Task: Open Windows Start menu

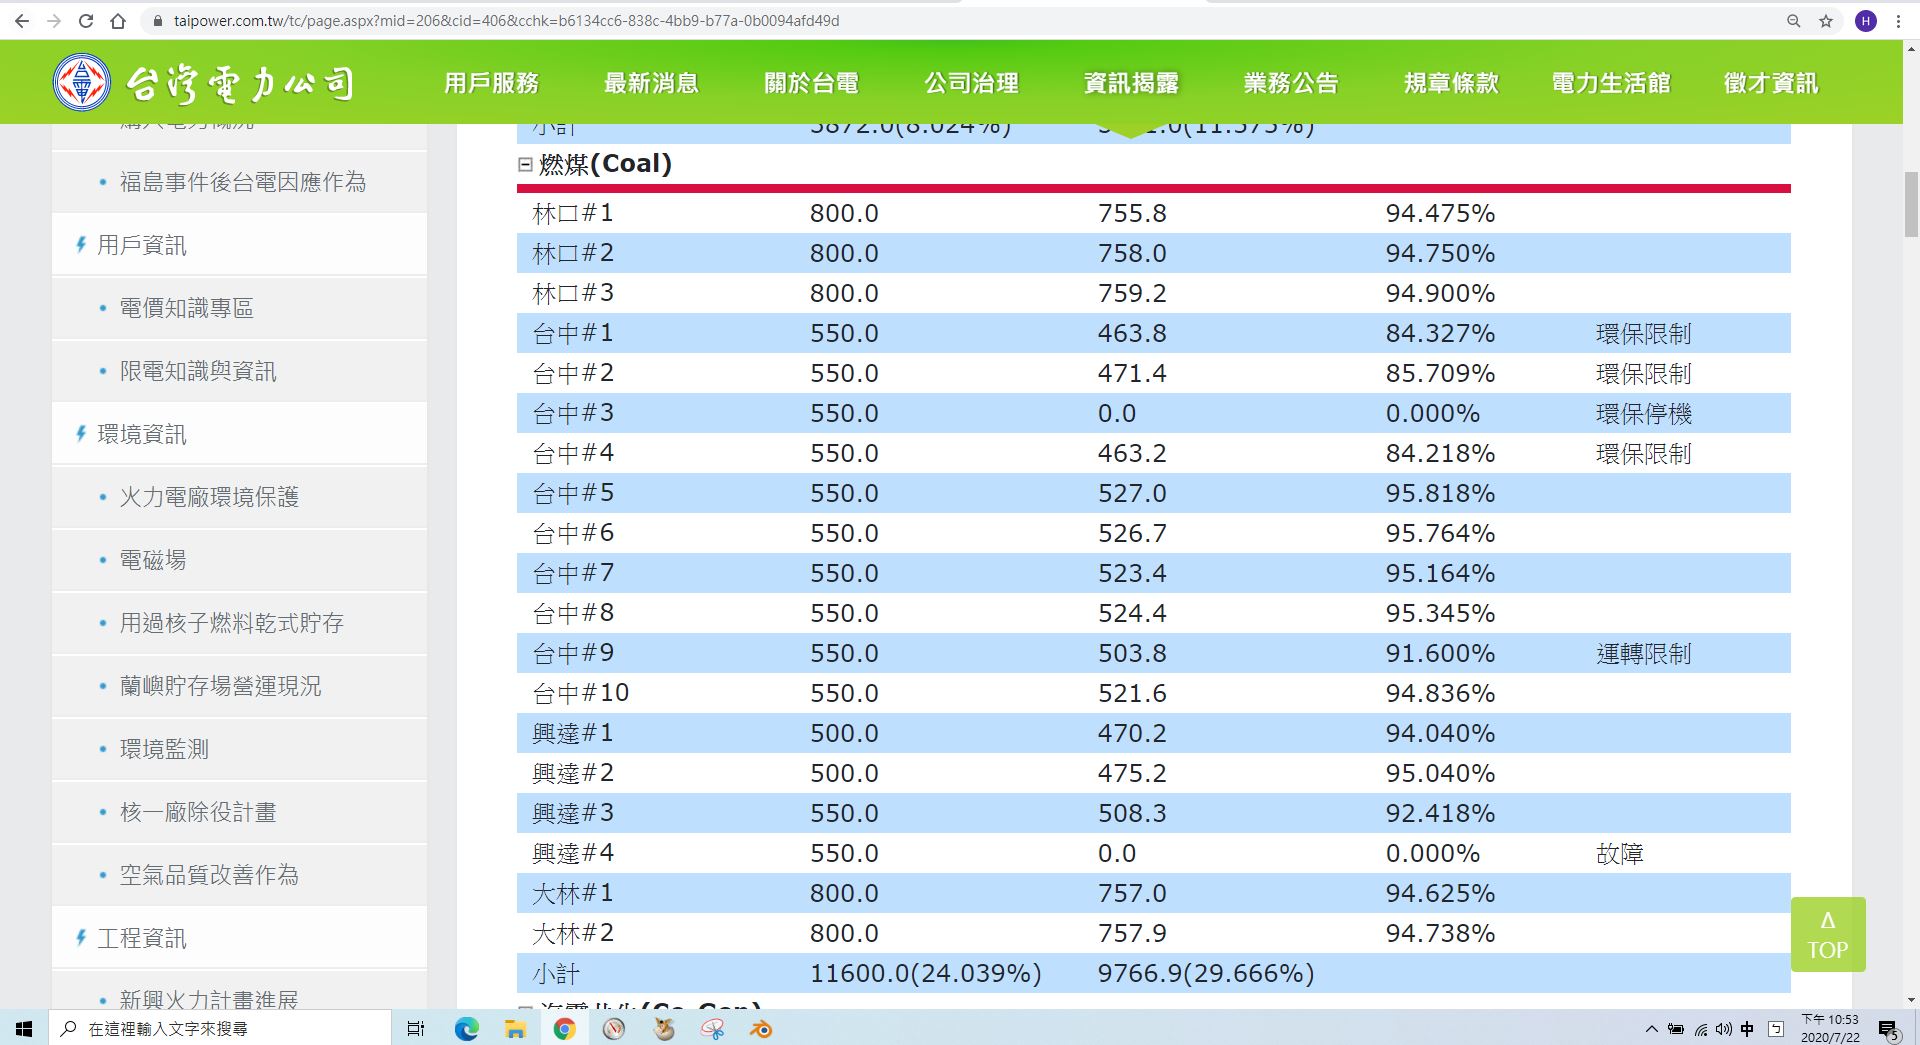Action: point(24,1028)
